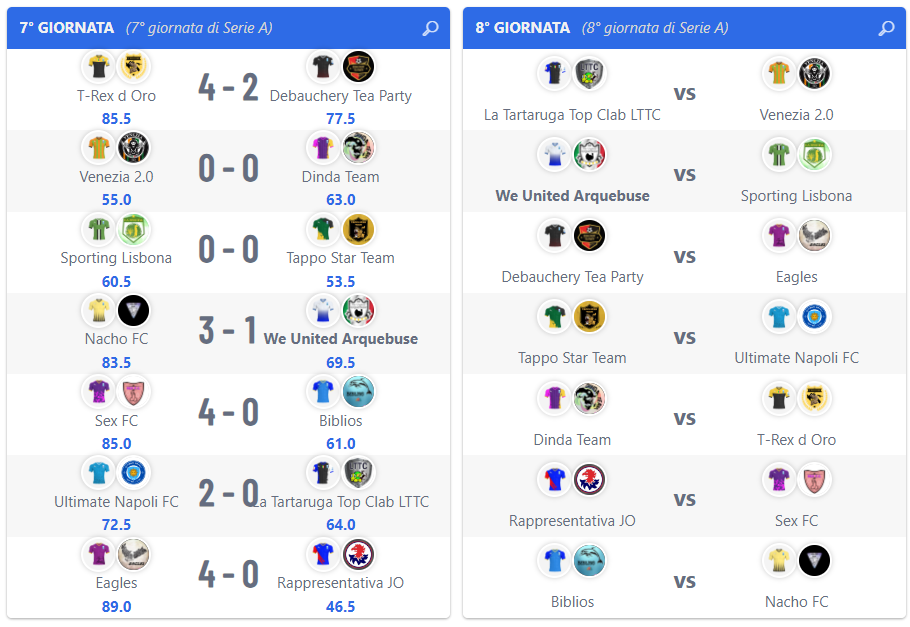Click Eagles purple jersey icon in 7° Giornata
This screenshot has height=627, width=910.
click(99, 554)
